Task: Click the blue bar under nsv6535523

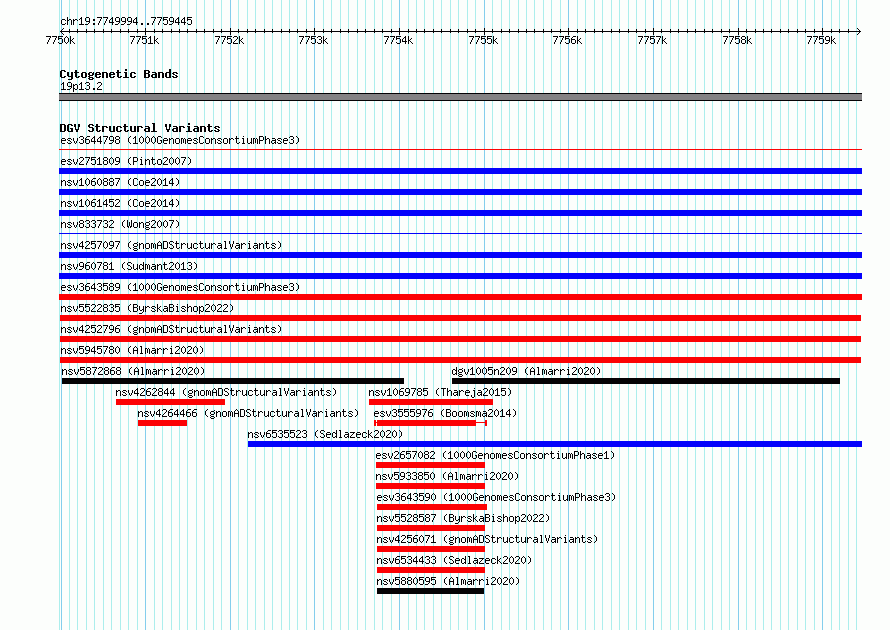Action: (x=555, y=444)
